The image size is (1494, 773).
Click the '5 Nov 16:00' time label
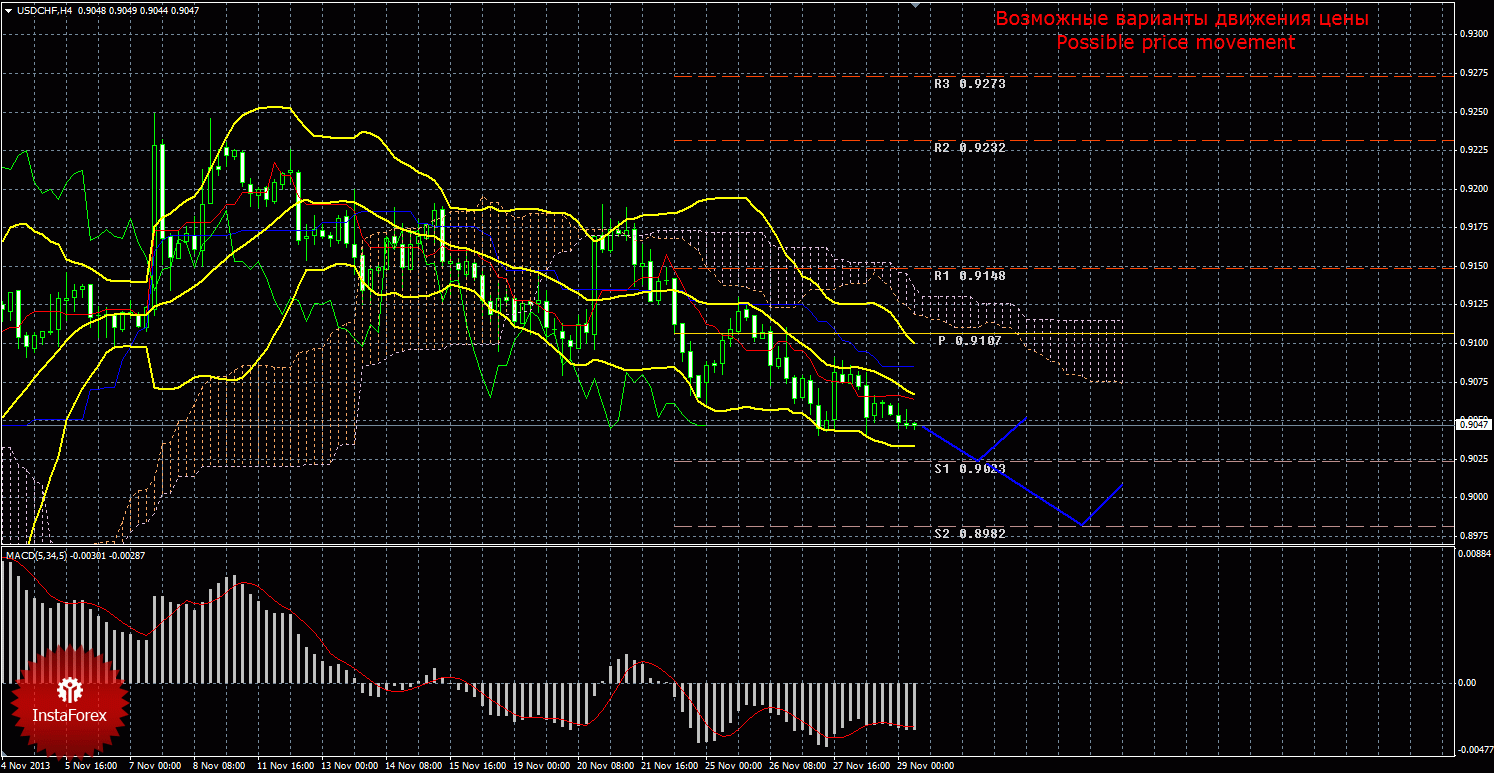(89, 766)
